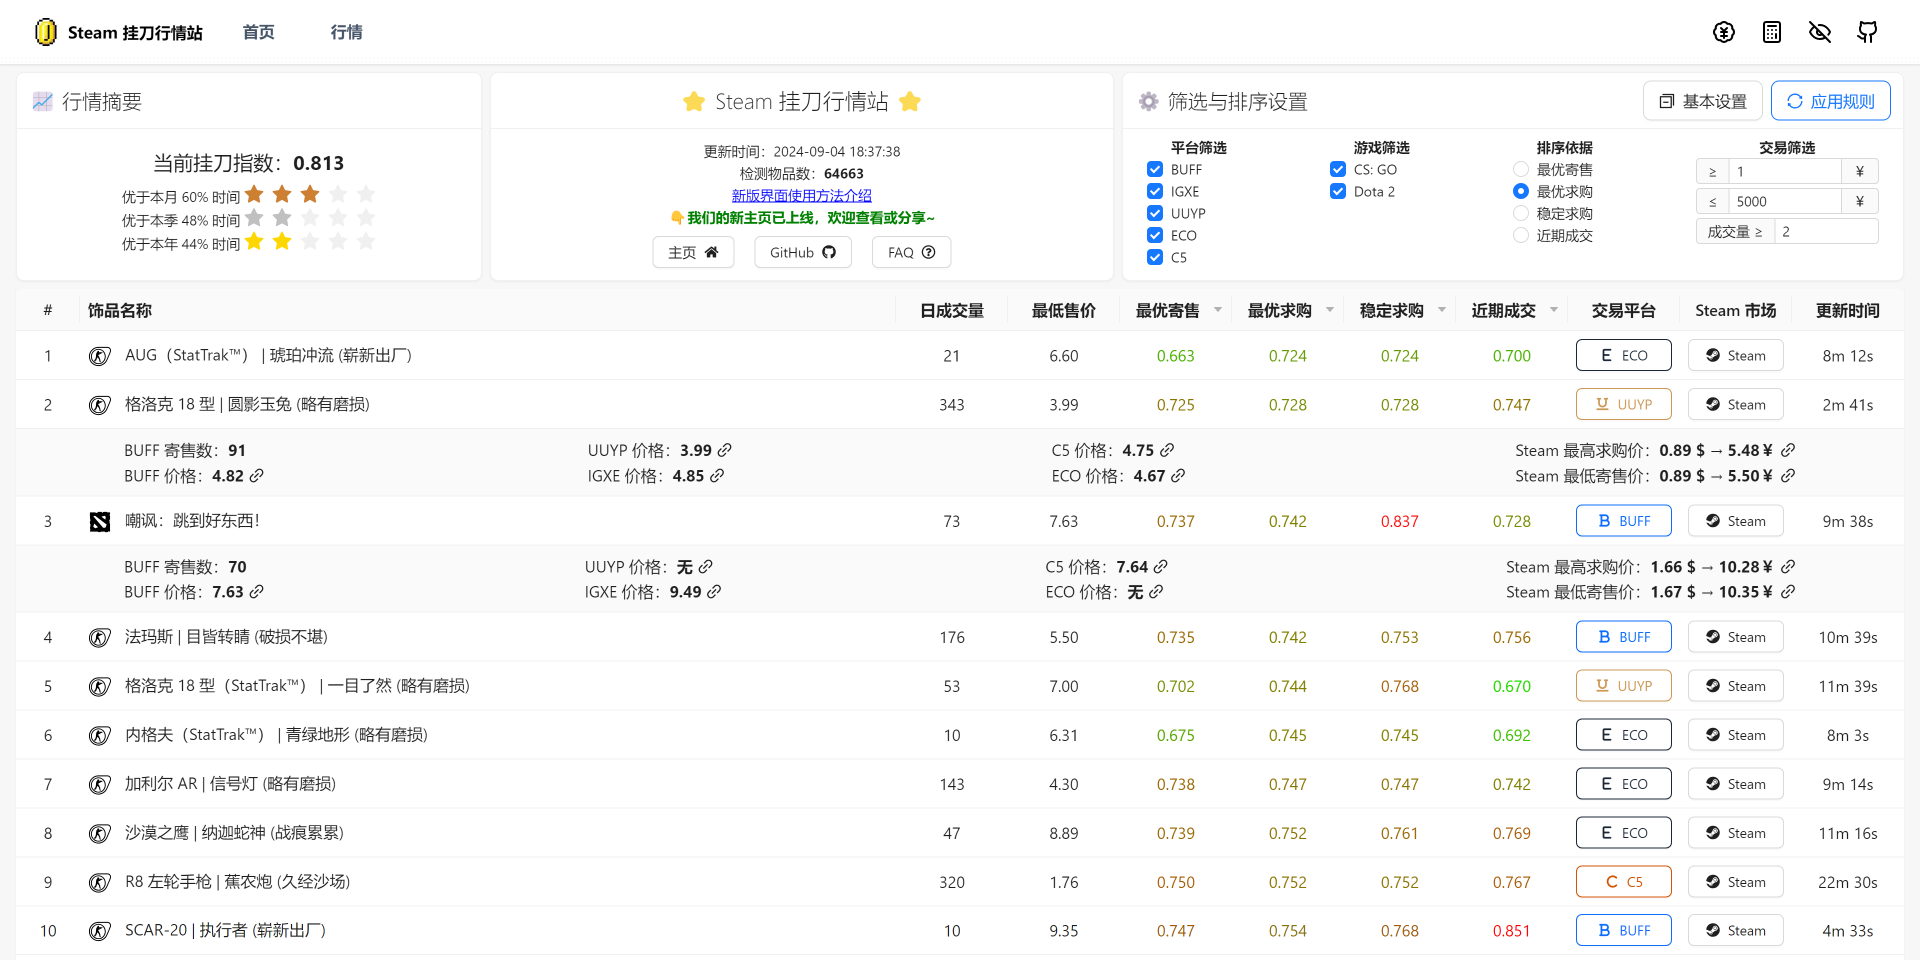The height and width of the screenshot is (960, 1920).
Task: Click C5 button for R8 左轮手枪 row
Action: [1624, 882]
